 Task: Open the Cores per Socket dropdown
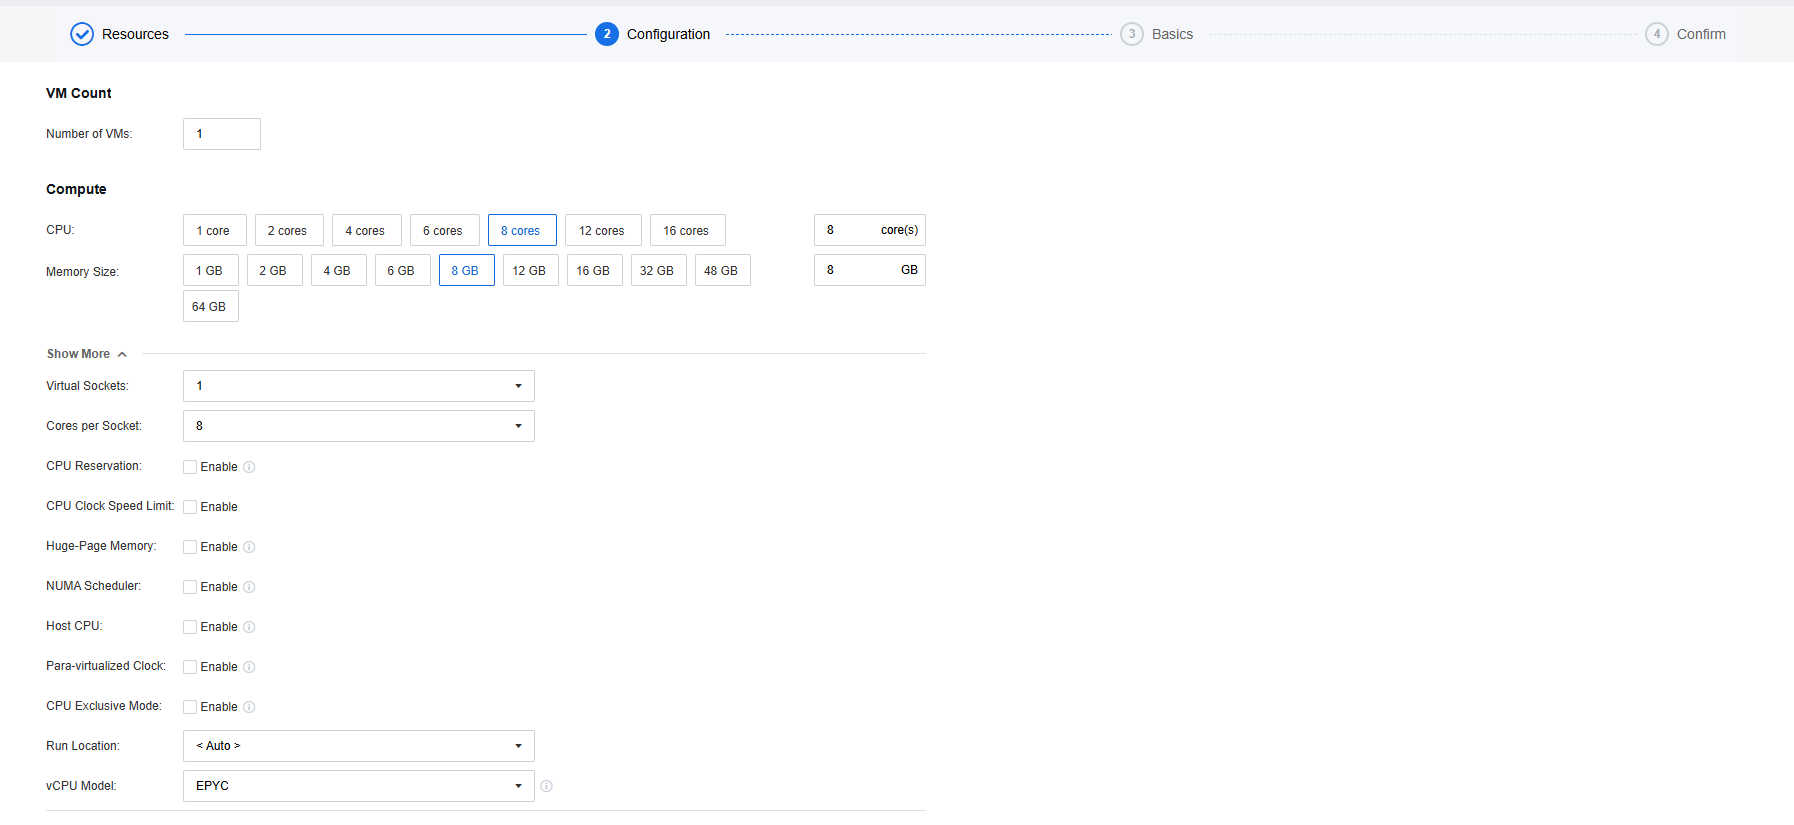coord(359,426)
